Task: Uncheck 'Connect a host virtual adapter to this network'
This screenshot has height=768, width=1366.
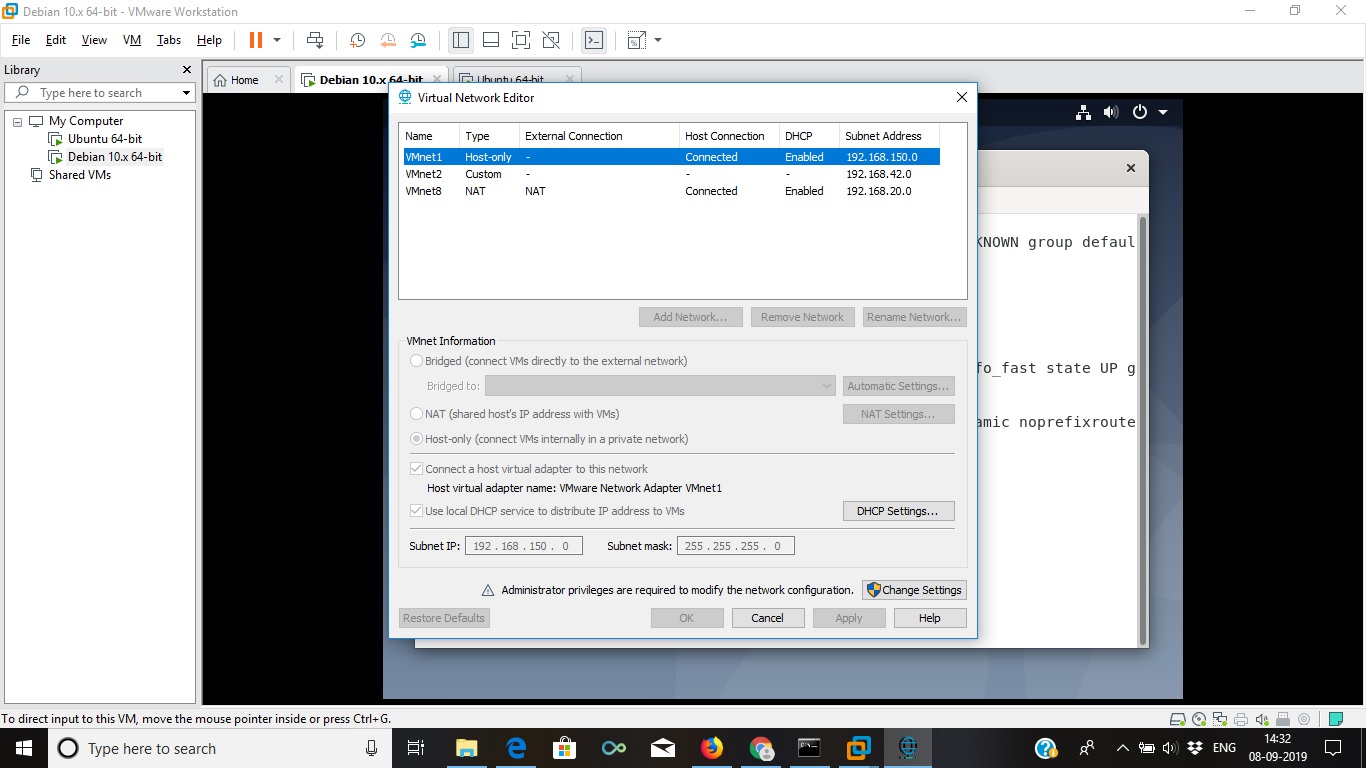Action: point(416,468)
